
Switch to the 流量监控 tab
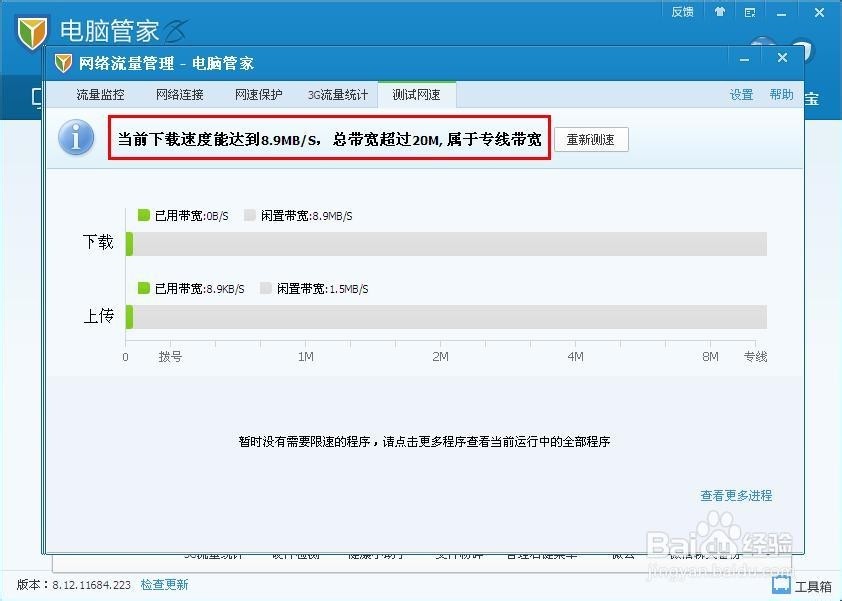pos(103,93)
